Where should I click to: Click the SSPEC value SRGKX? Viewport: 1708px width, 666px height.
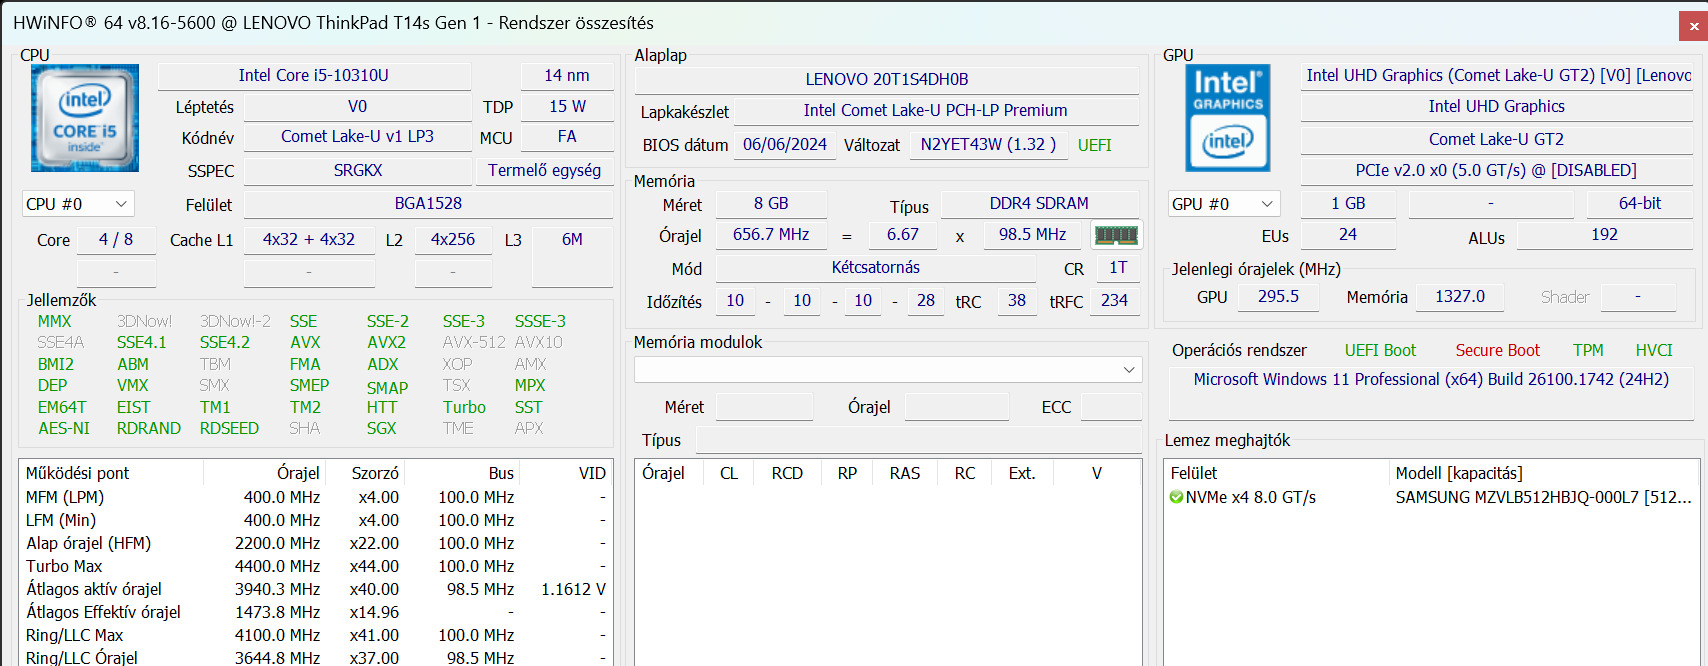point(357,171)
